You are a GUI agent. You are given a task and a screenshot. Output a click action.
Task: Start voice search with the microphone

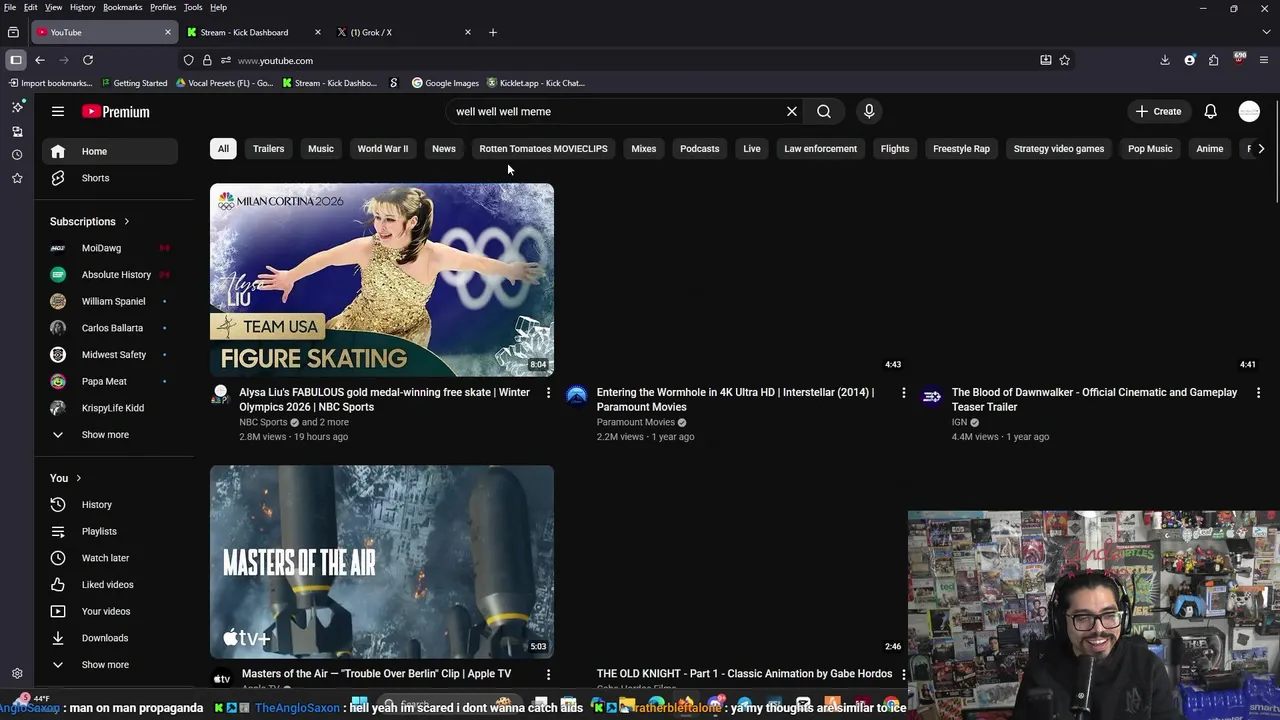click(x=869, y=112)
